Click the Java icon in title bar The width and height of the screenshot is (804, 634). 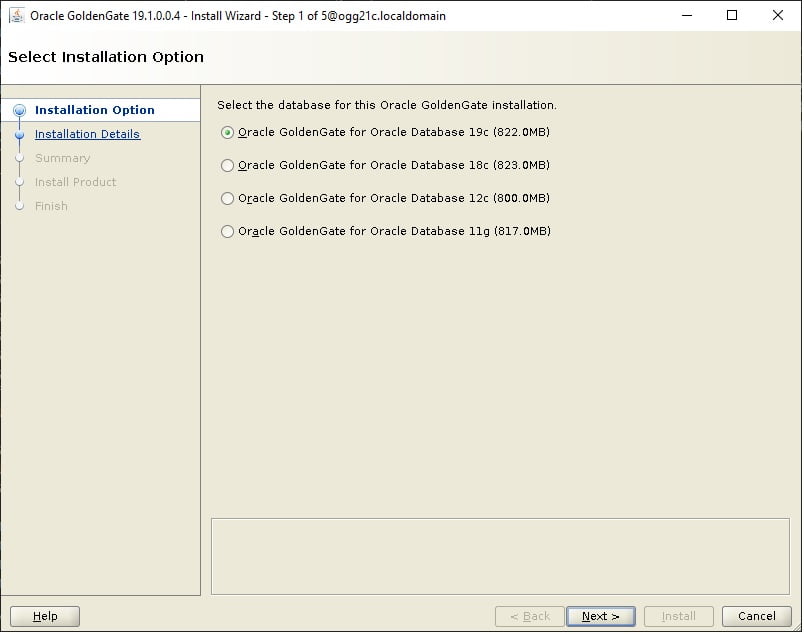(17, 15)
